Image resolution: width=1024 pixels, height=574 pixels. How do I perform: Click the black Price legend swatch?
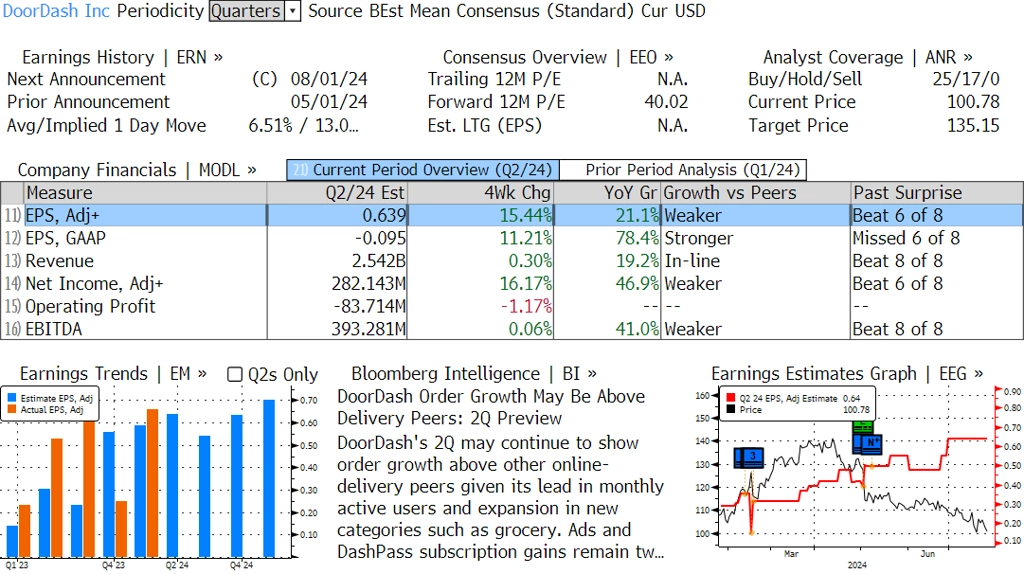pos(730,409)
